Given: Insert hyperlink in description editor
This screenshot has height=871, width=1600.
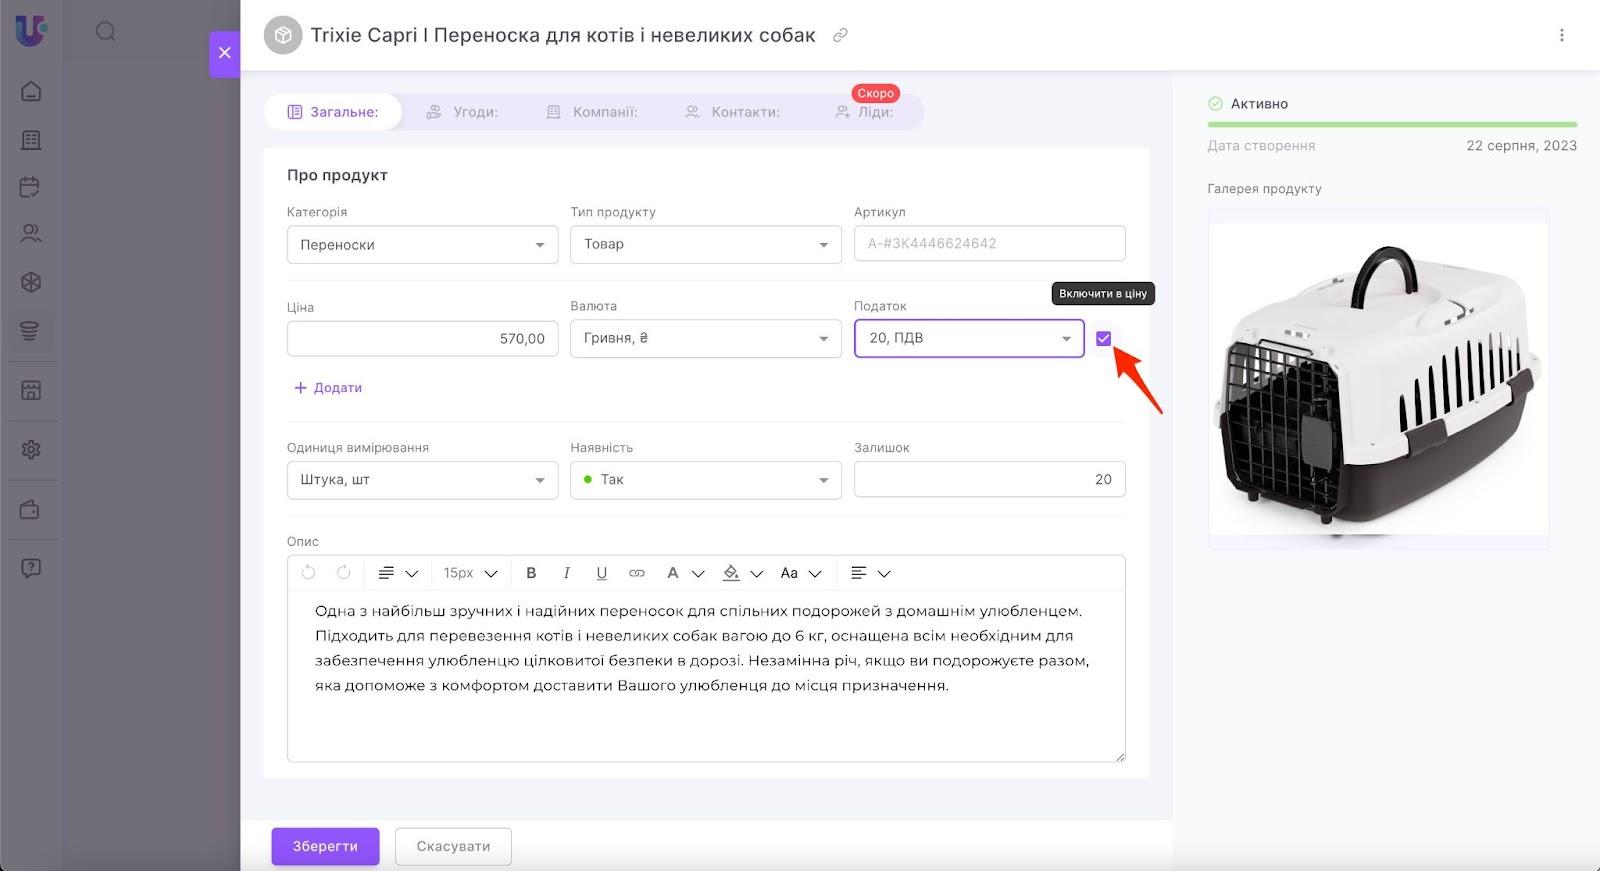Looking at the screenshot, I should 636,573.
